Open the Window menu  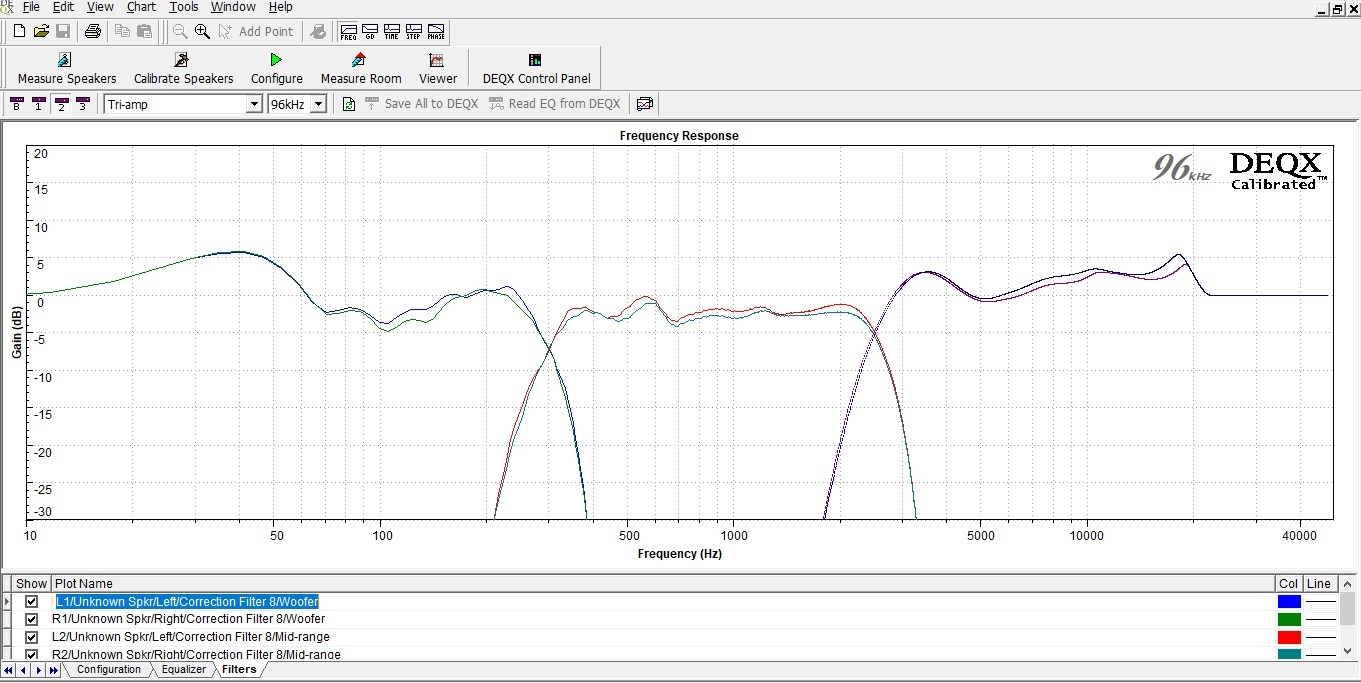pyautogui.click(x=233, y=7)
